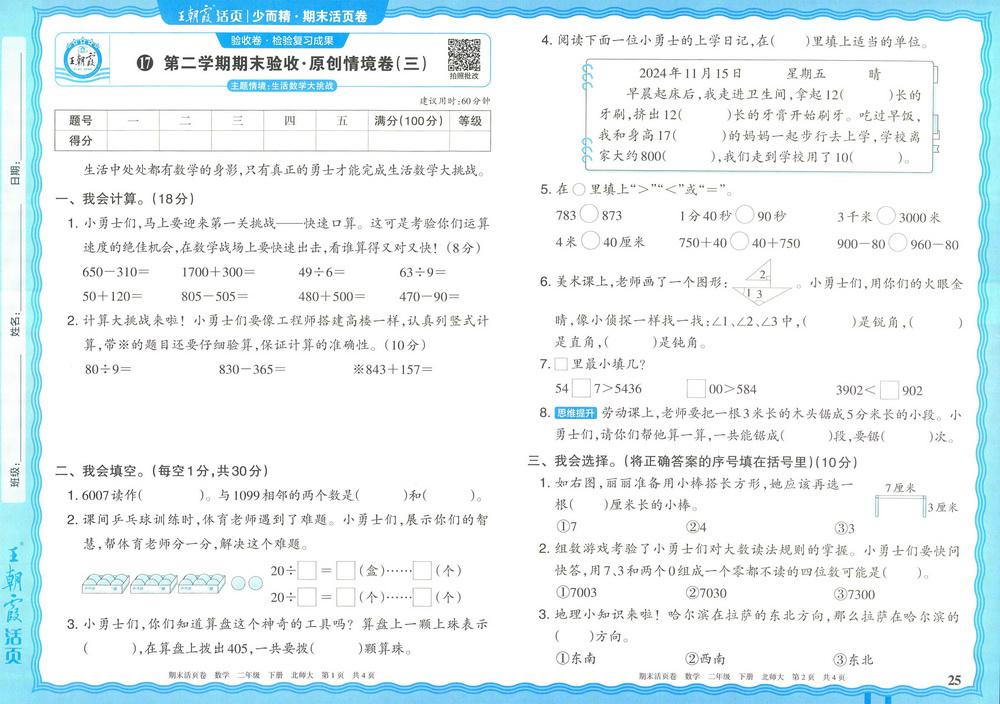The width and height of the screenshot is (1000, 704).
Task: Click the 得分 cell in the score table
Action: tap(81, 140)
